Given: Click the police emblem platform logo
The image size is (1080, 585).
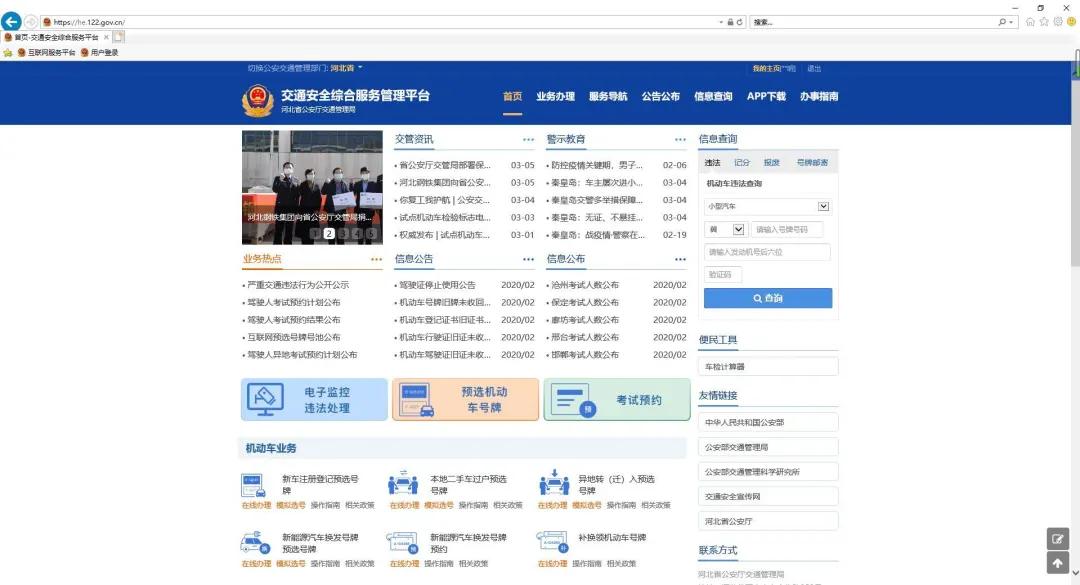Looking at the screenshot, I should click(256, 96).
